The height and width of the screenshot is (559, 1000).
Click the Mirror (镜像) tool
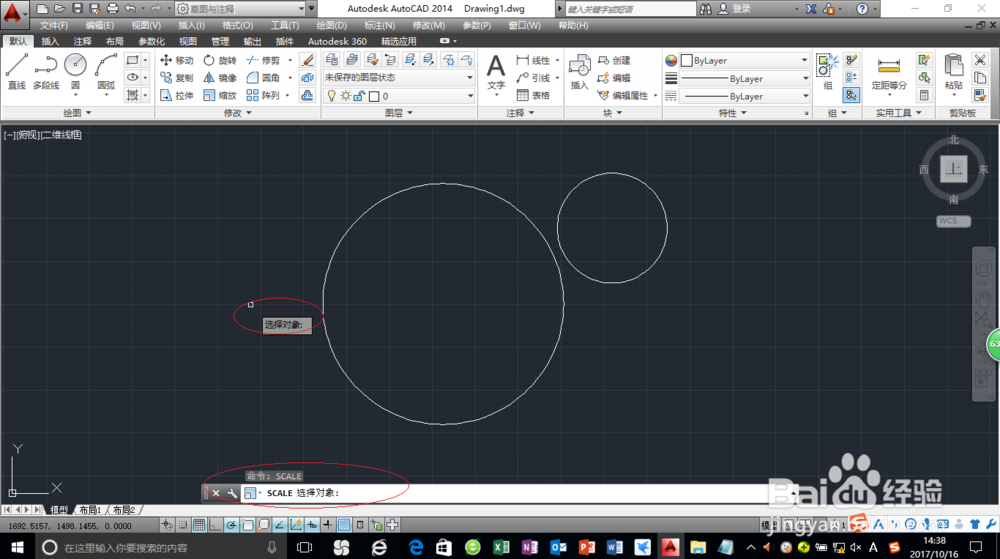[219, 78]
